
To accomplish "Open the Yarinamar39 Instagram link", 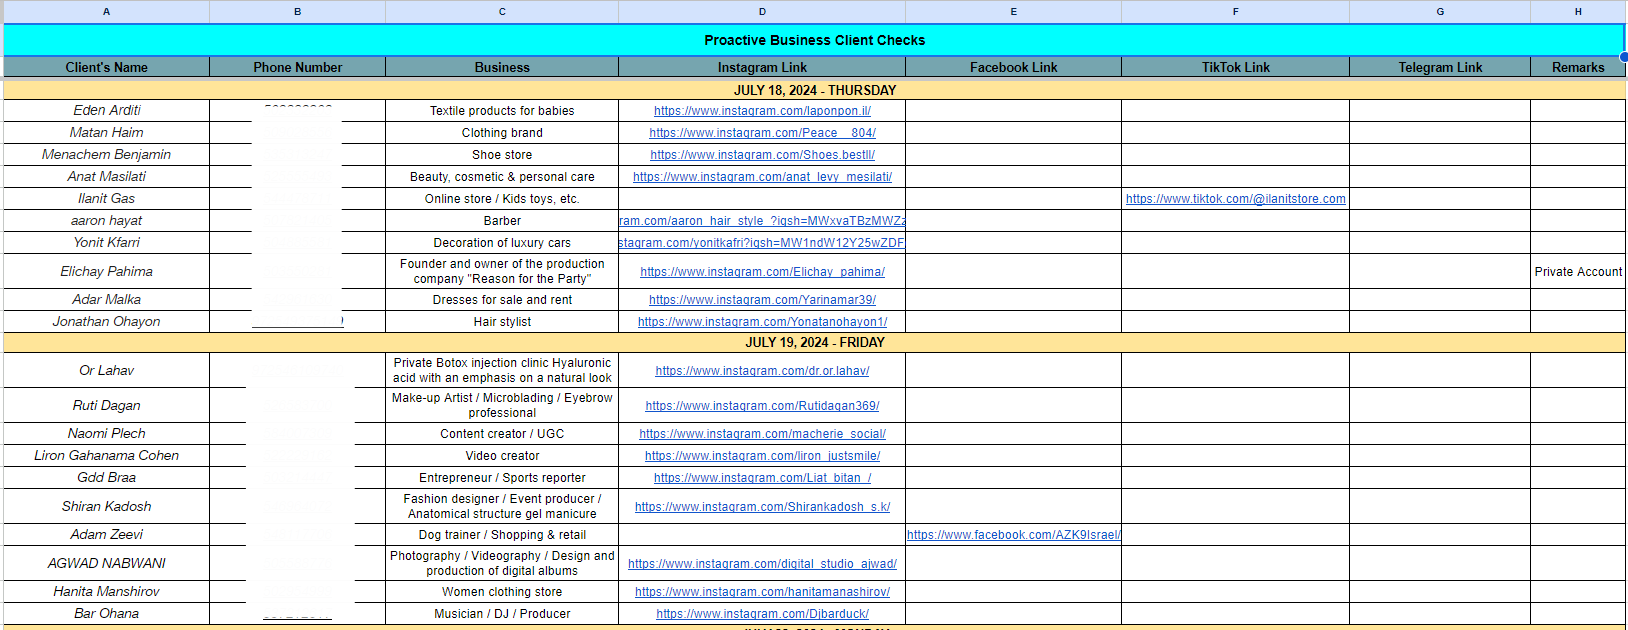I will [762, 300].
